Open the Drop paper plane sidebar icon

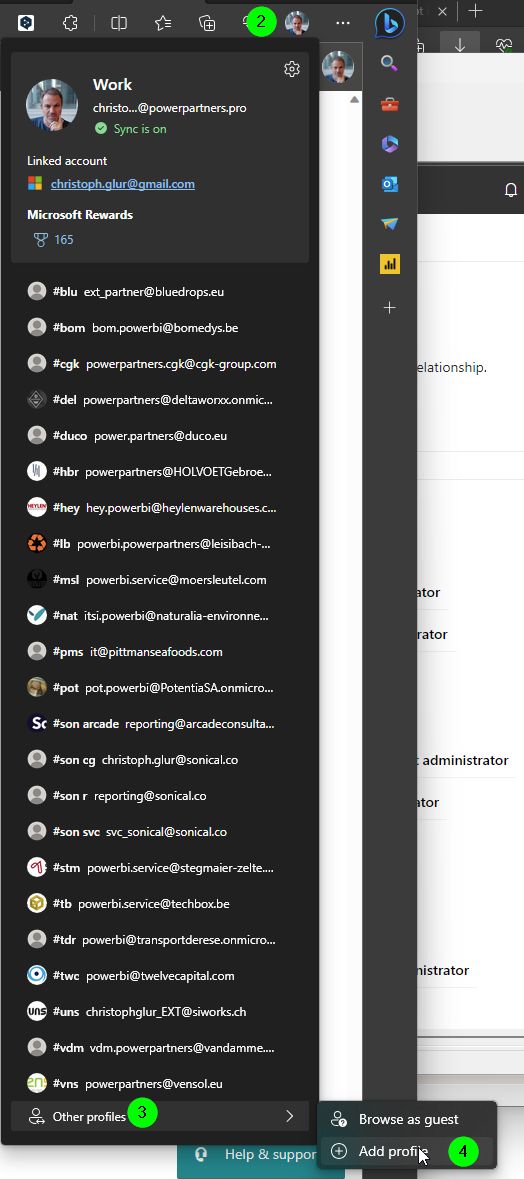389,224
